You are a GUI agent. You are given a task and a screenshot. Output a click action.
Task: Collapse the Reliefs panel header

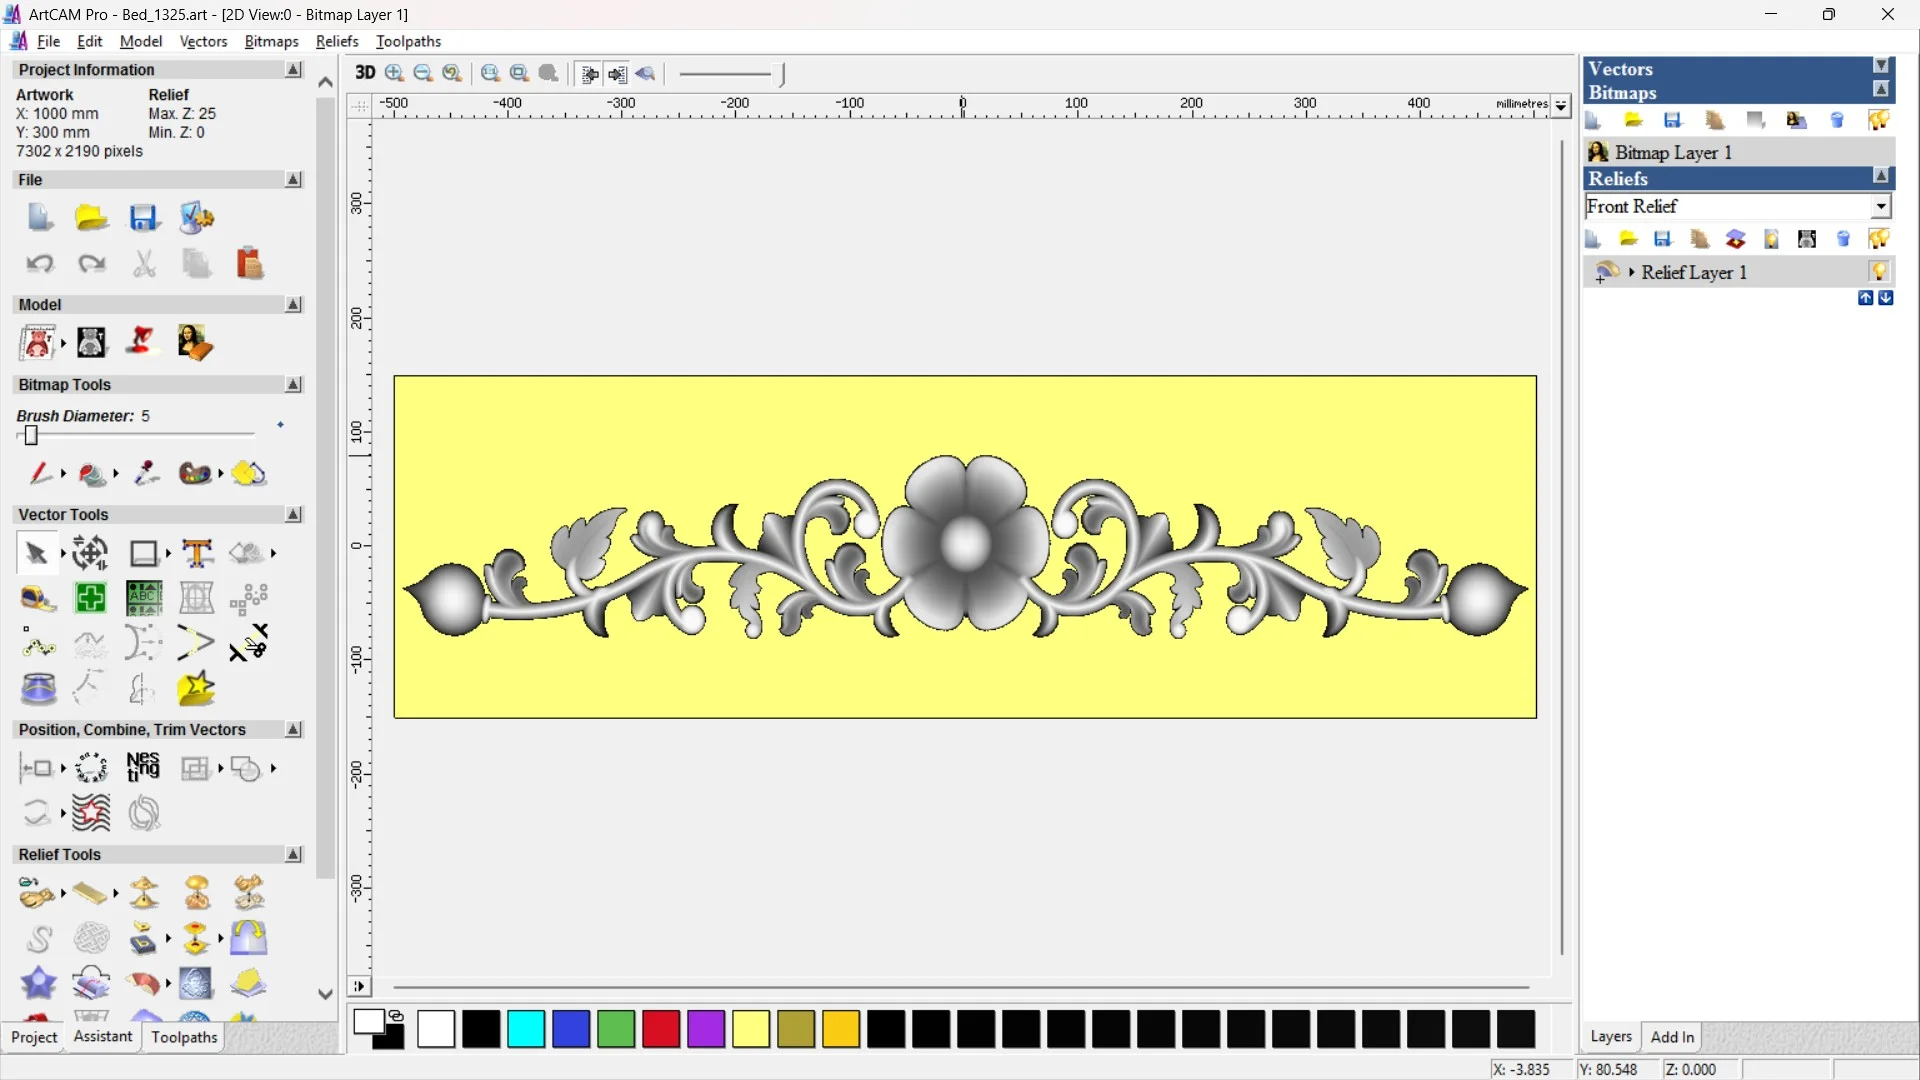(1881, 177)
